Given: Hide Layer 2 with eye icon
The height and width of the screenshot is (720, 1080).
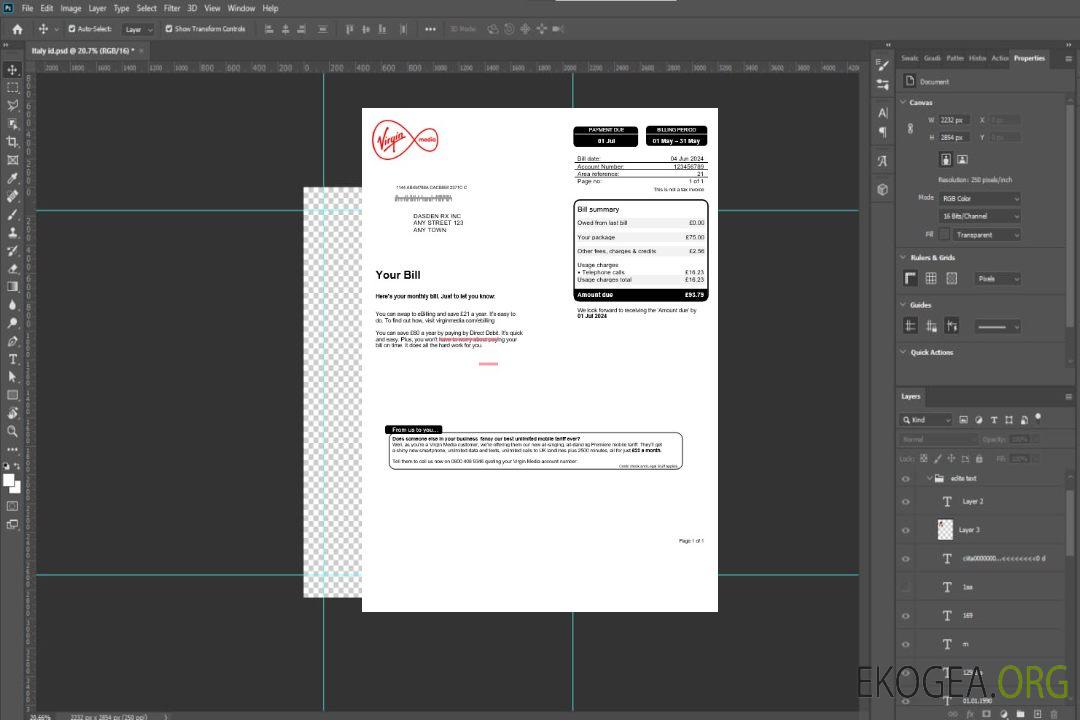Looking at the screenshot, I should click(906, 502).
